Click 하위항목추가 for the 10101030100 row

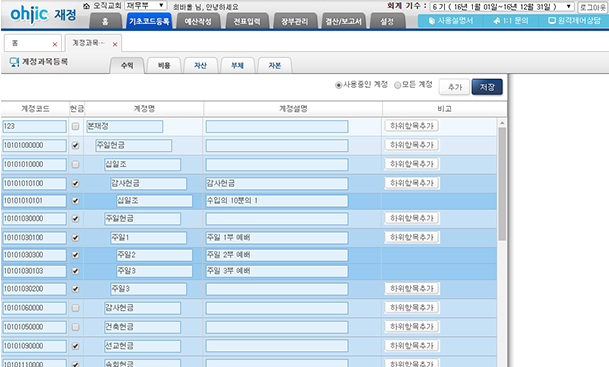pyautogui.click(x=412, y=237)
